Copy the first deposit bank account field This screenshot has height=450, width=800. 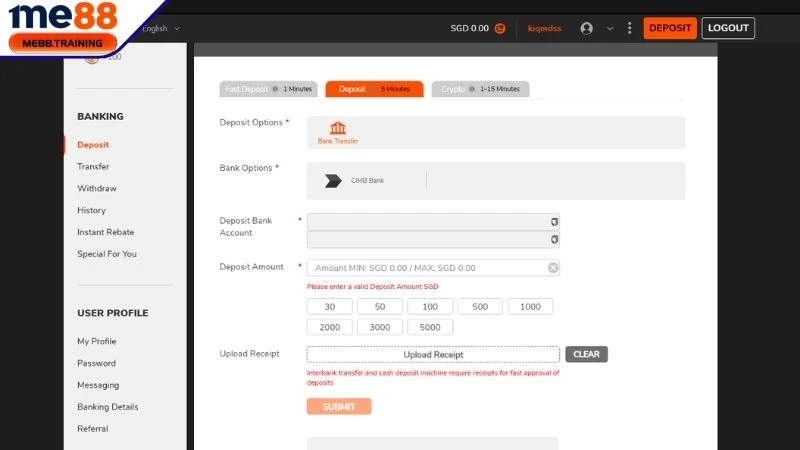553,222
